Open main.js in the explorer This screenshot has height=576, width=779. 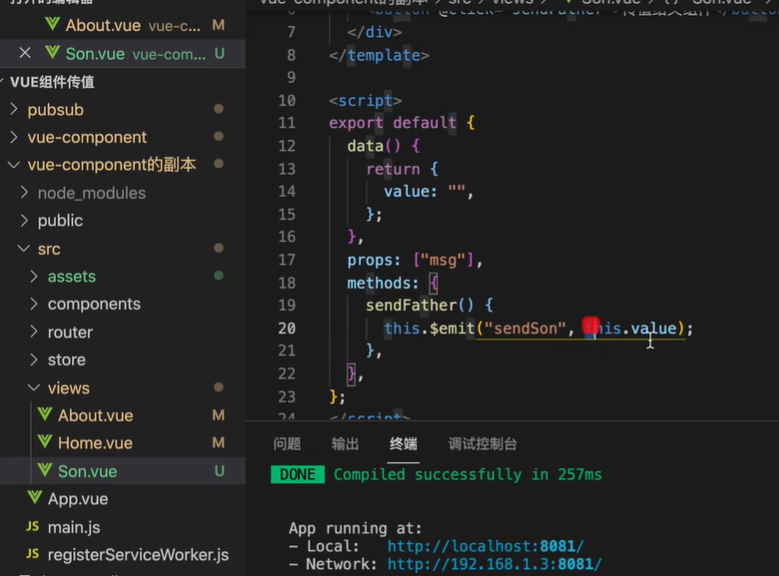coord(74,527)
